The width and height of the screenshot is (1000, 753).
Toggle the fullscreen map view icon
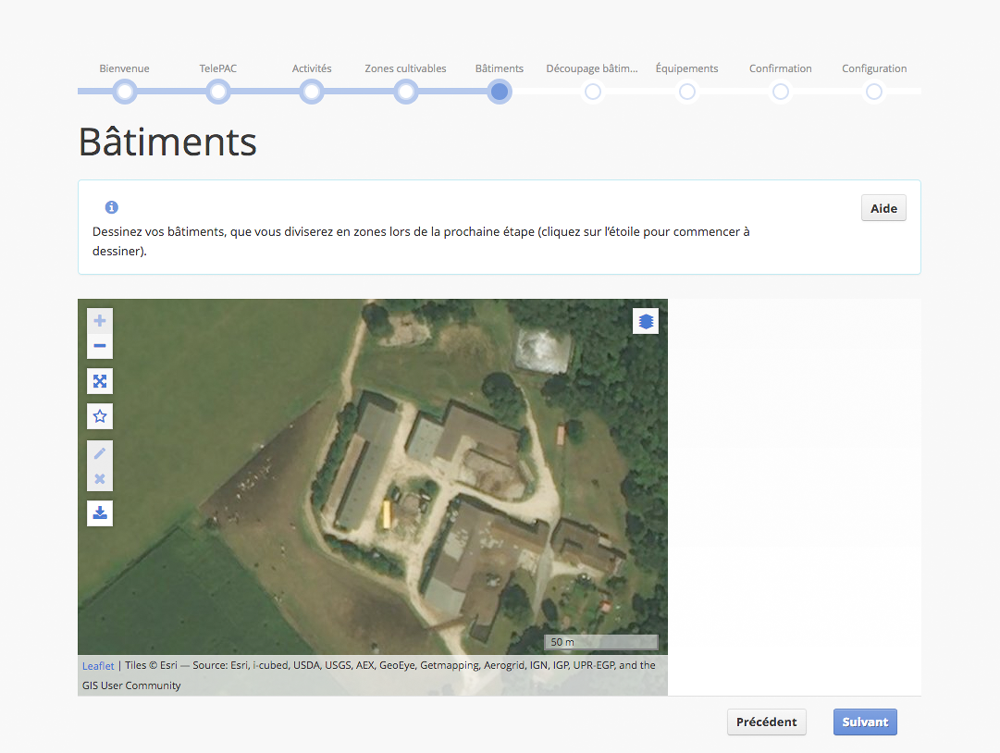[99, 381]
